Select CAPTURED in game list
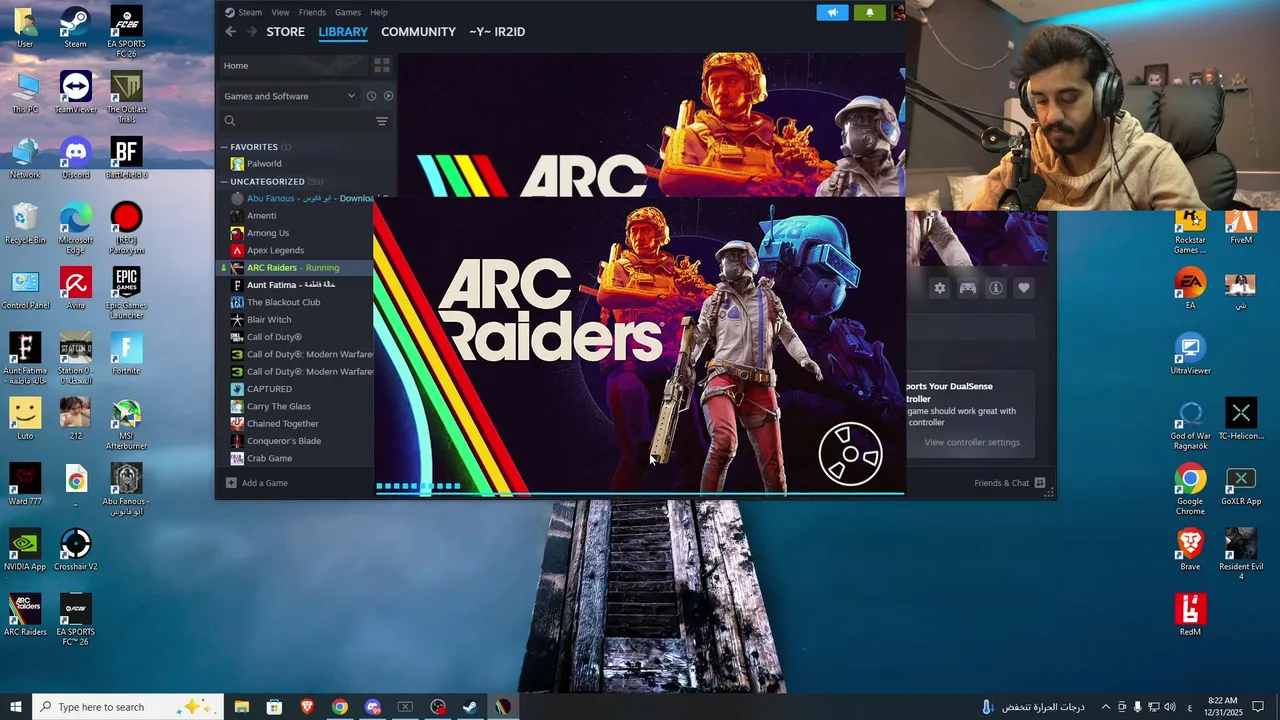Viewport: 1280px width, 720px height. pos(269,389)
